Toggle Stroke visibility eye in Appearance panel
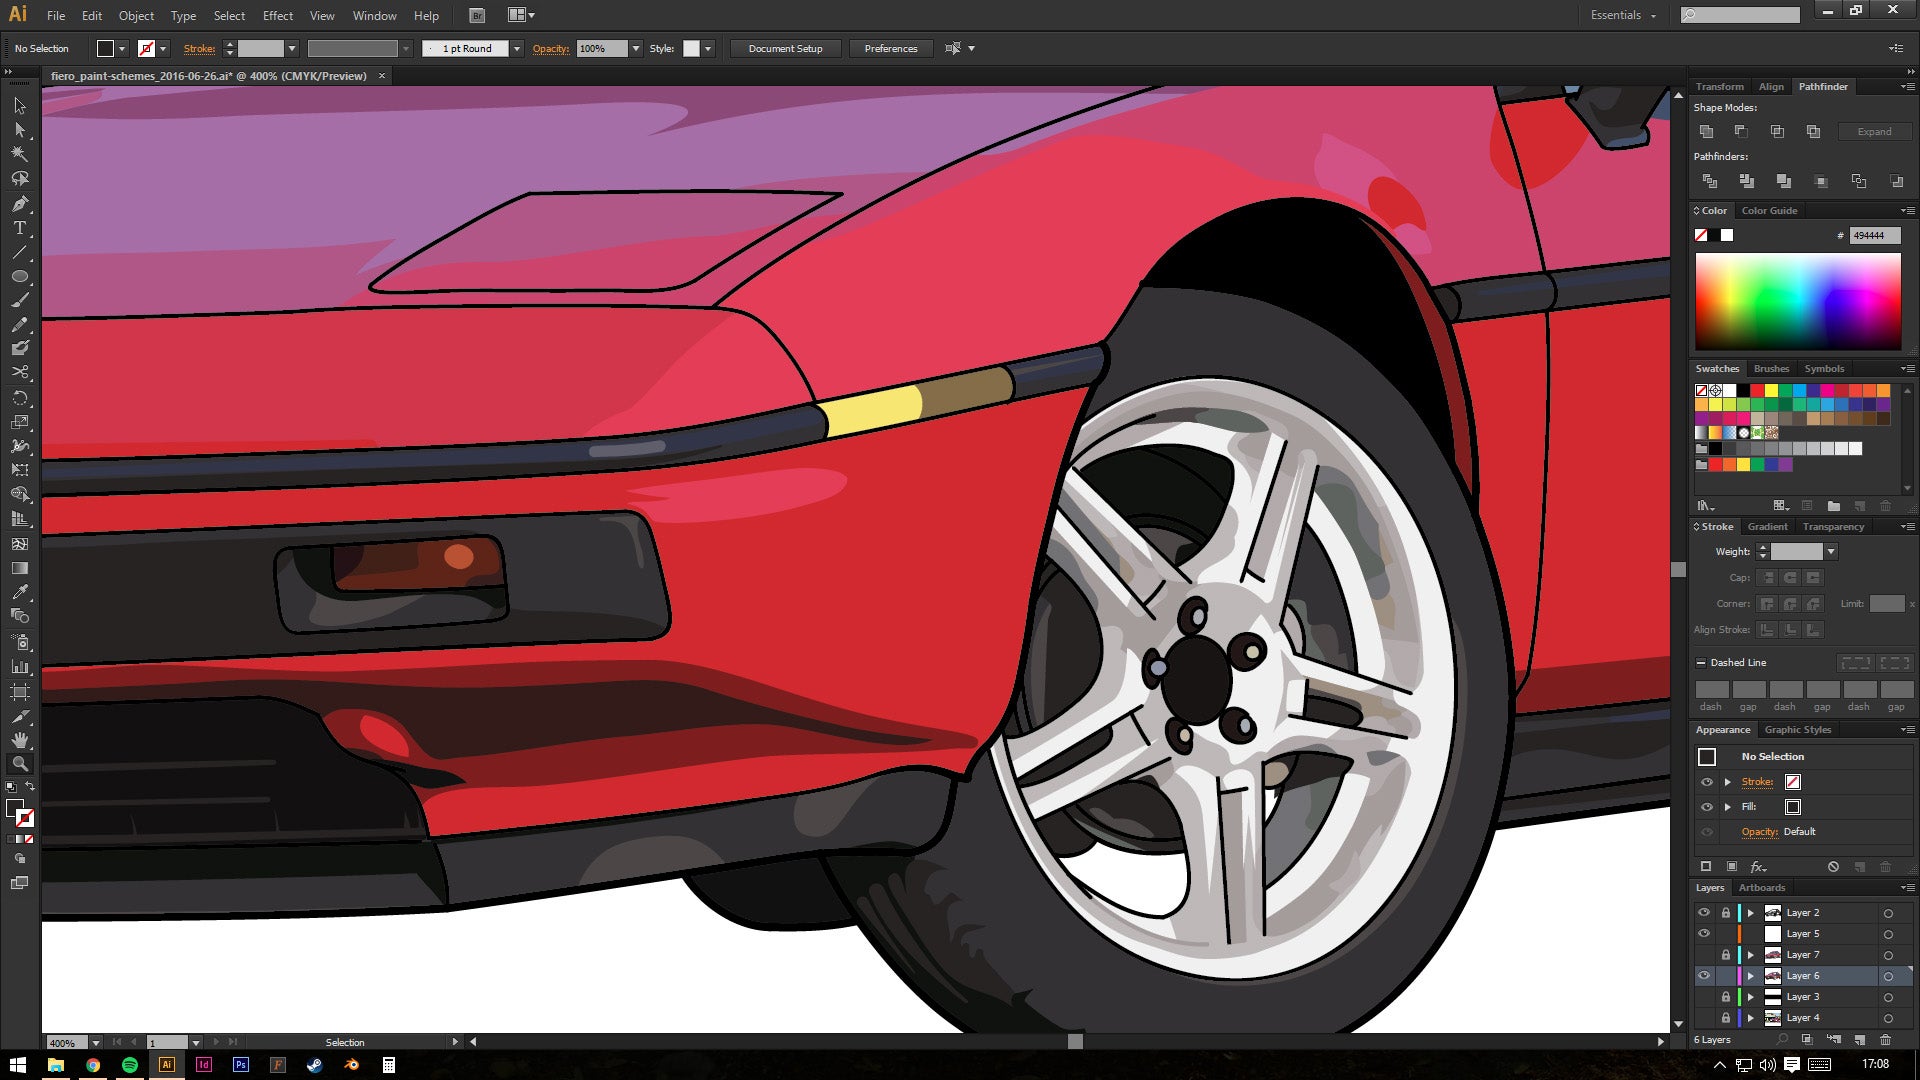 coord(1707,782)
